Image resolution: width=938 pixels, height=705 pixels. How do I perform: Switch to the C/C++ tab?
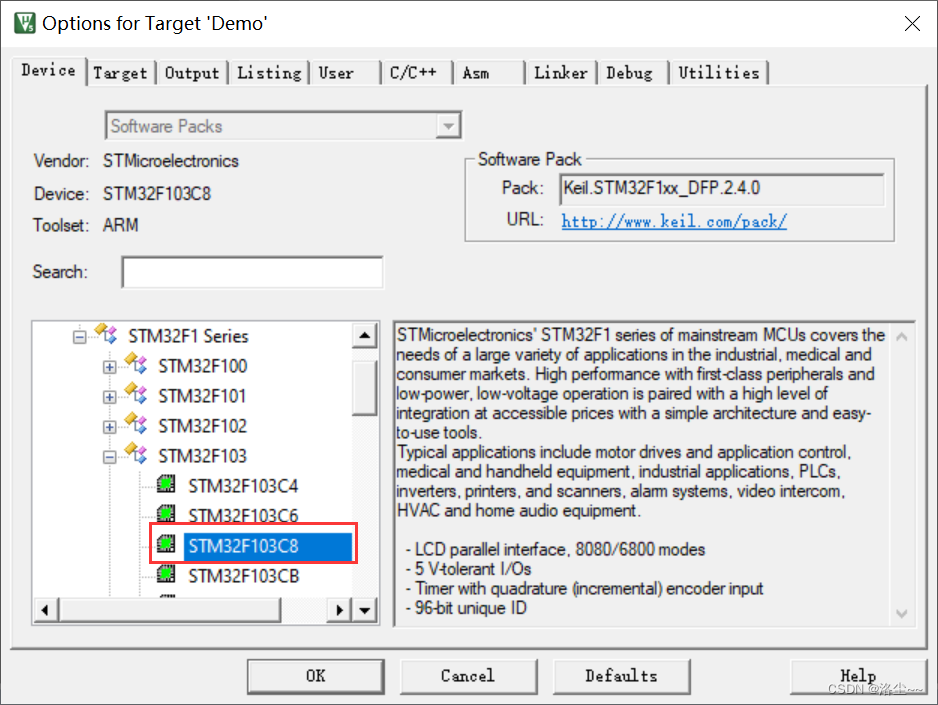coord(415,72)
